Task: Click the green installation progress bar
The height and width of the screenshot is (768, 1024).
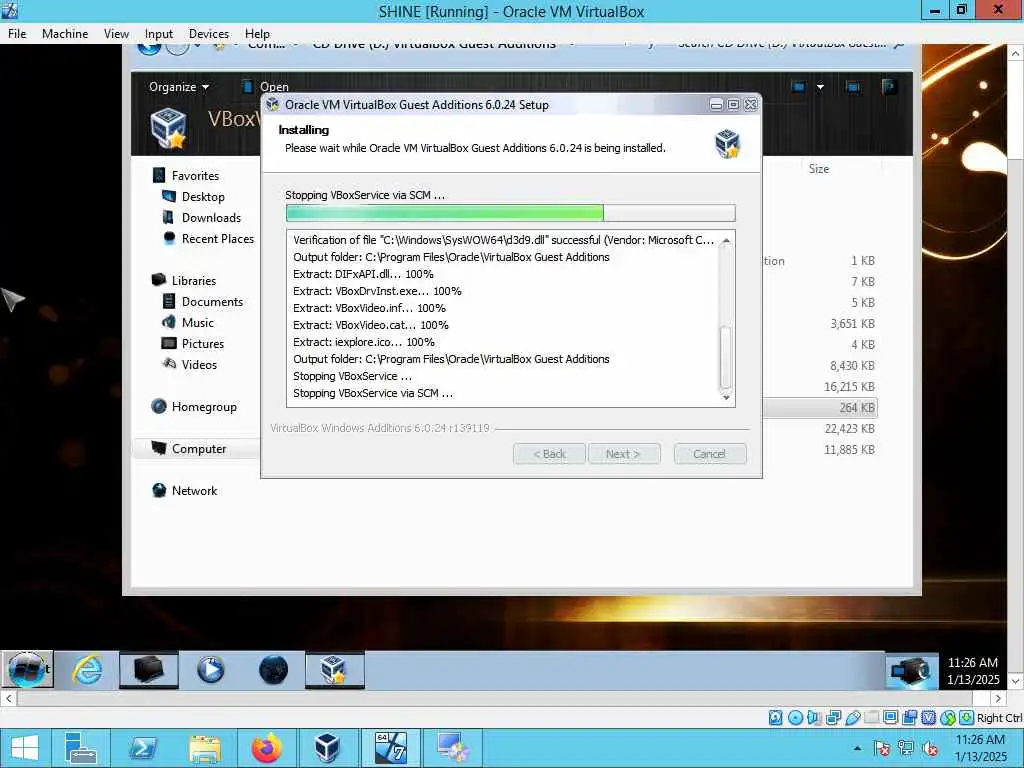Action: coord(510,213)
